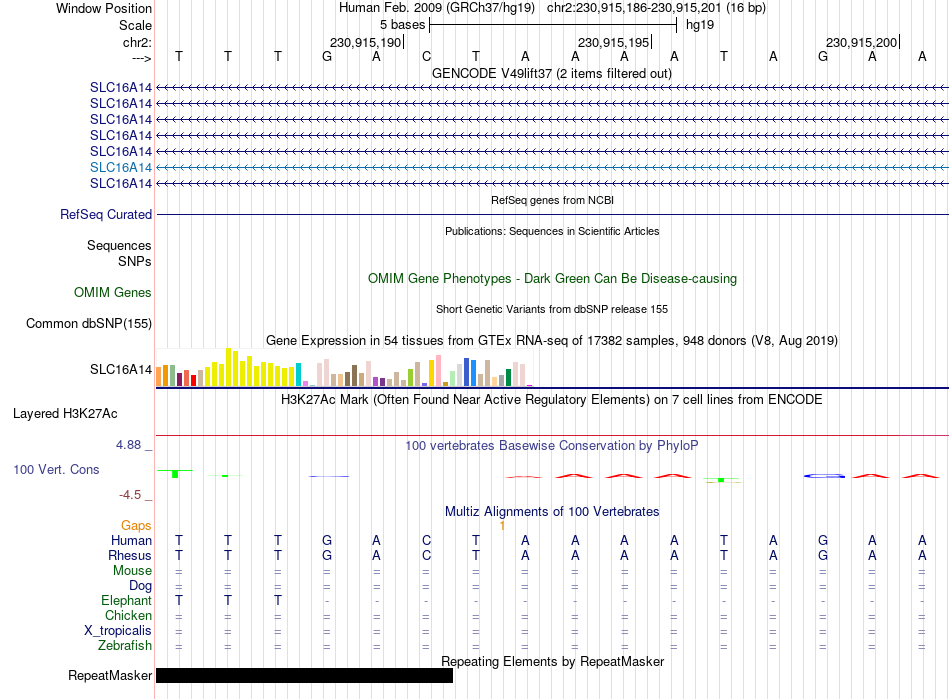Open the RefSeq genes from NCBI title
The image size is (950, 699).
coord(552,200)
